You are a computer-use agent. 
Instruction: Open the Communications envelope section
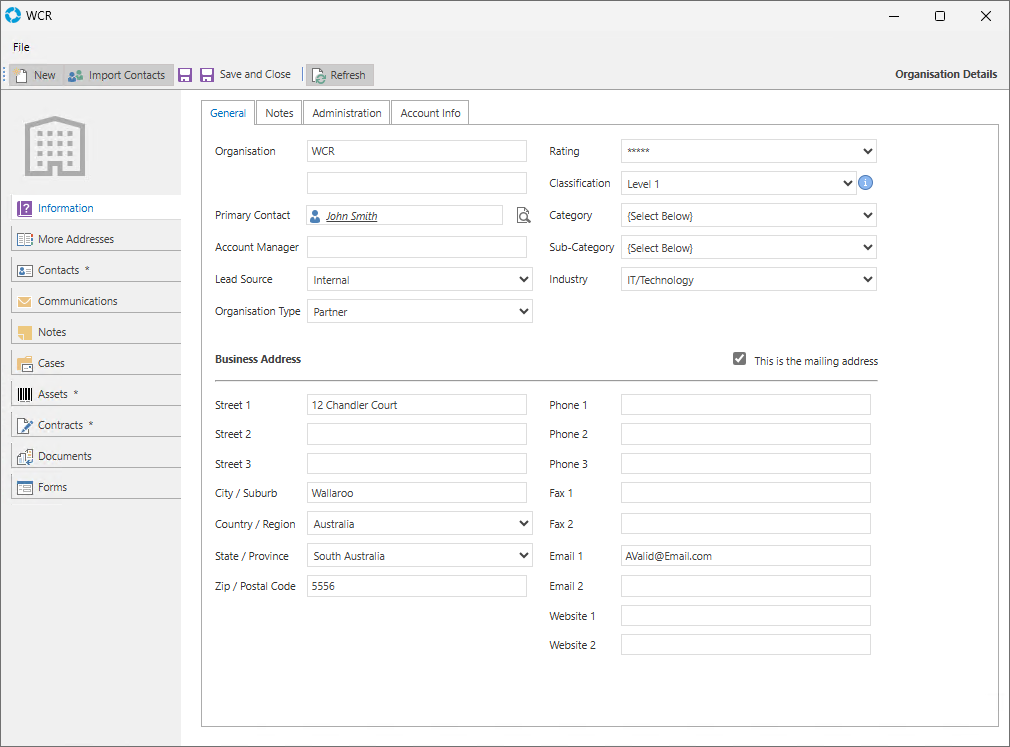pyautogui.click(x=77, y=301)
